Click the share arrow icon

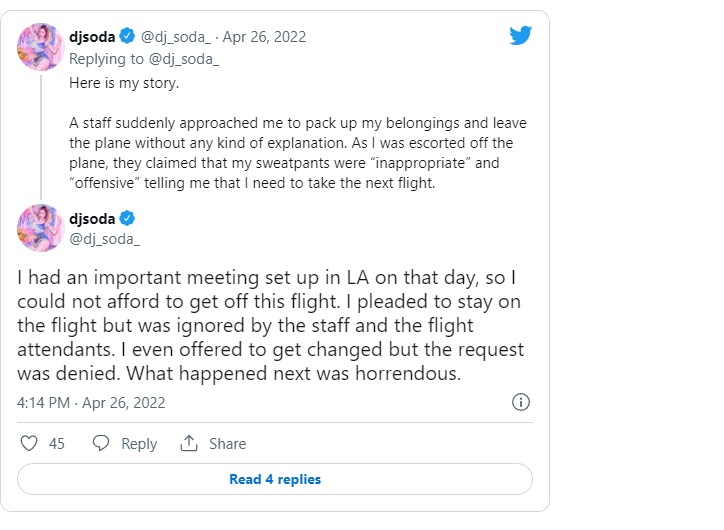(189, 443)
